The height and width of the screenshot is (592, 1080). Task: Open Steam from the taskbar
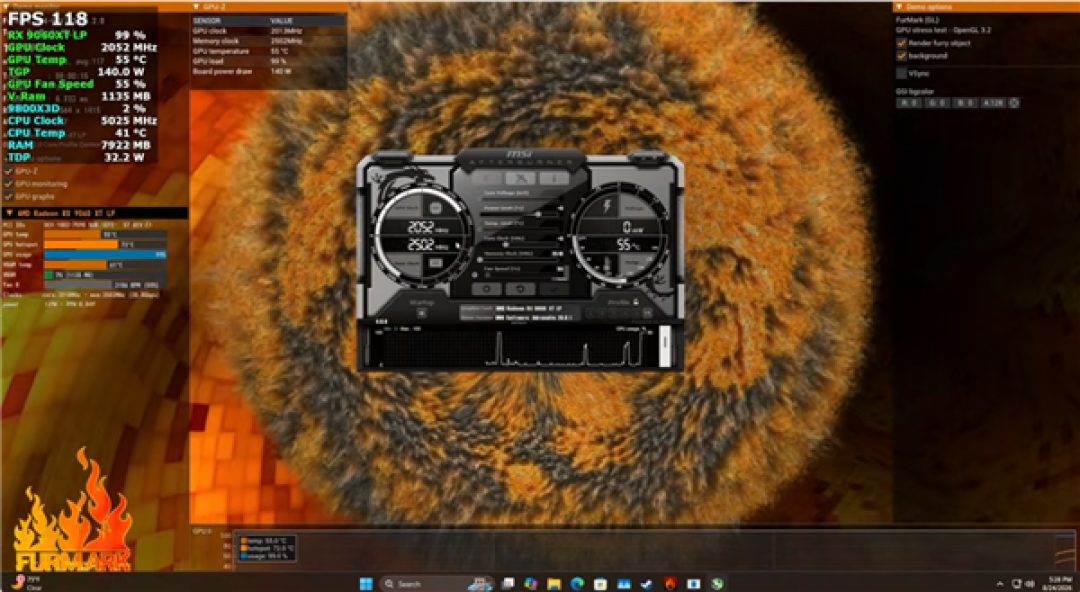647,584
